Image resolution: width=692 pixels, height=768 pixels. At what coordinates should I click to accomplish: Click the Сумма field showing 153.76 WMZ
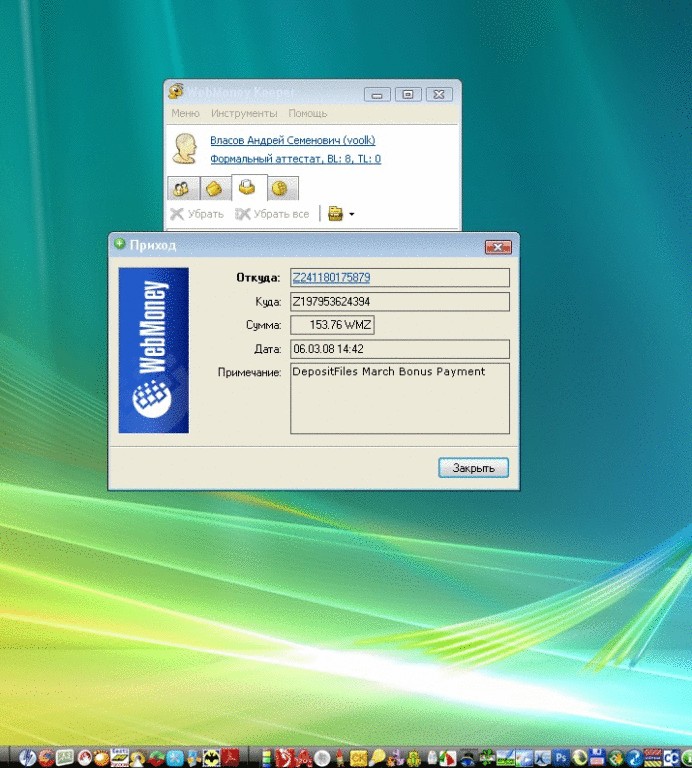click(332, 325)
